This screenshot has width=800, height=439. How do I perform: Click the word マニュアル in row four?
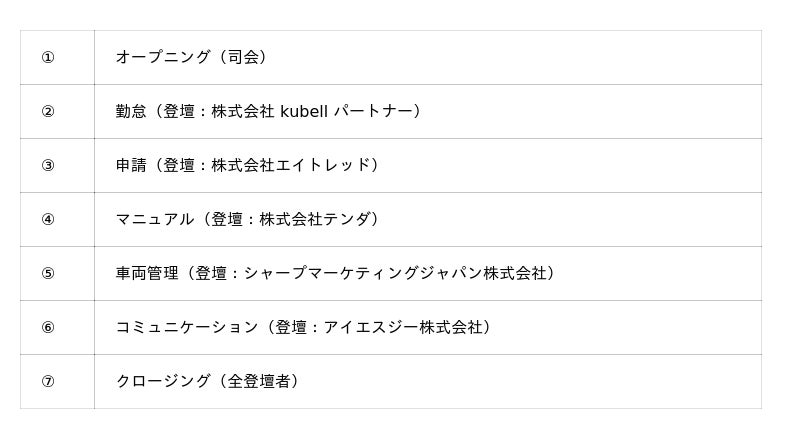[155, 220]
